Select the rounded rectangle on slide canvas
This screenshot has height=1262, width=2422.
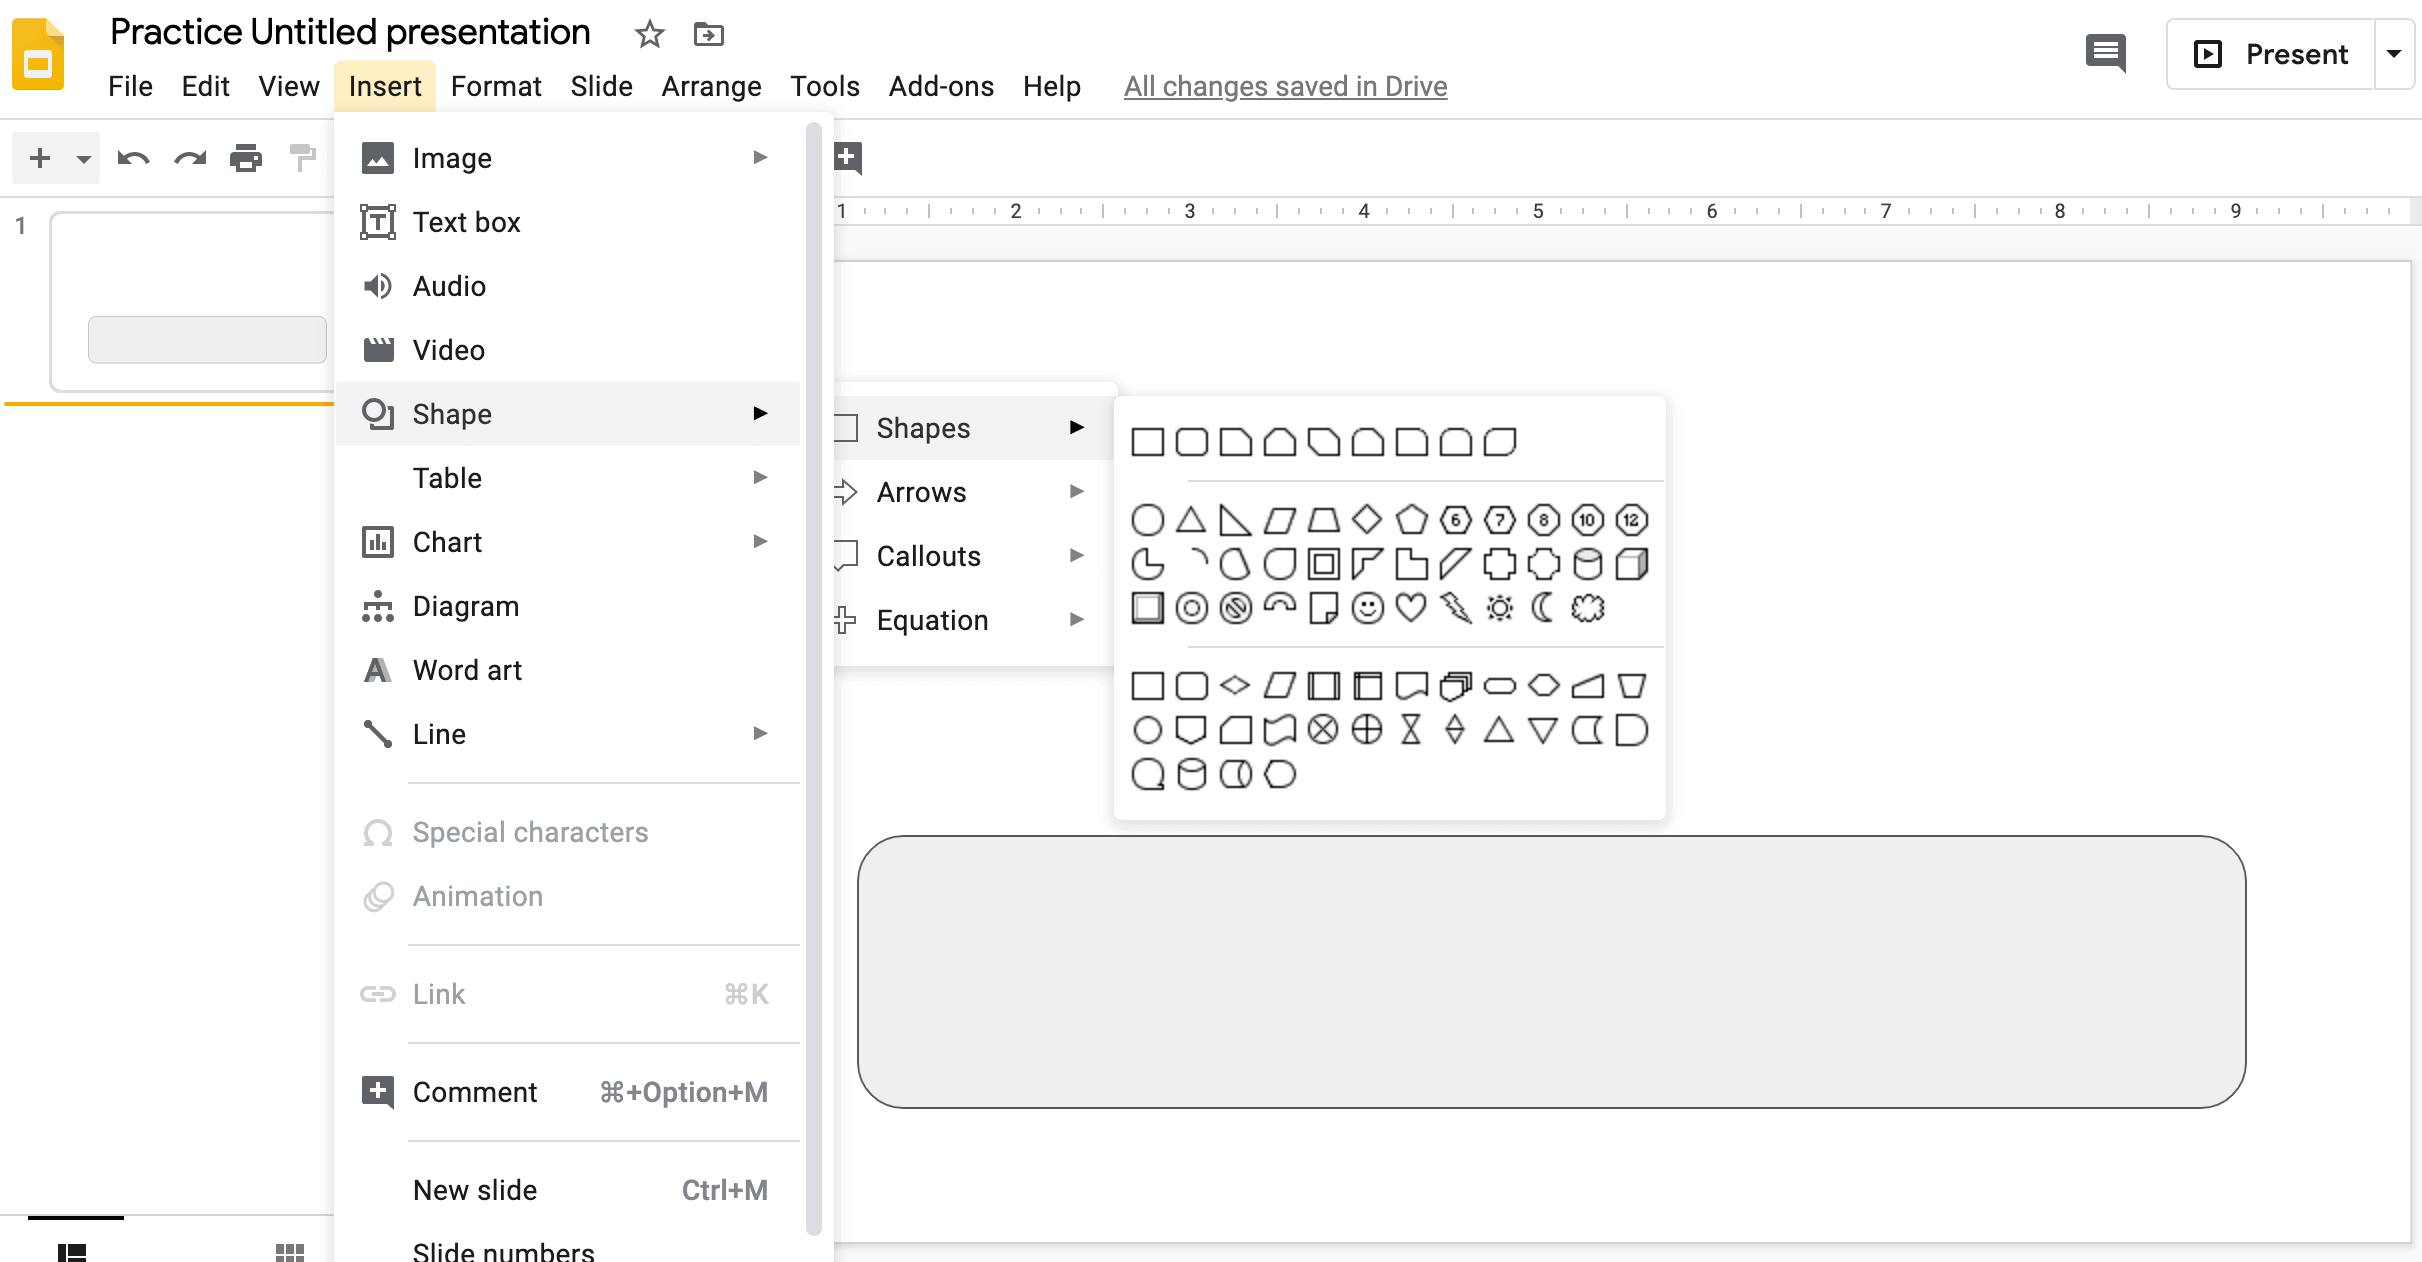tap(1551, 971)
